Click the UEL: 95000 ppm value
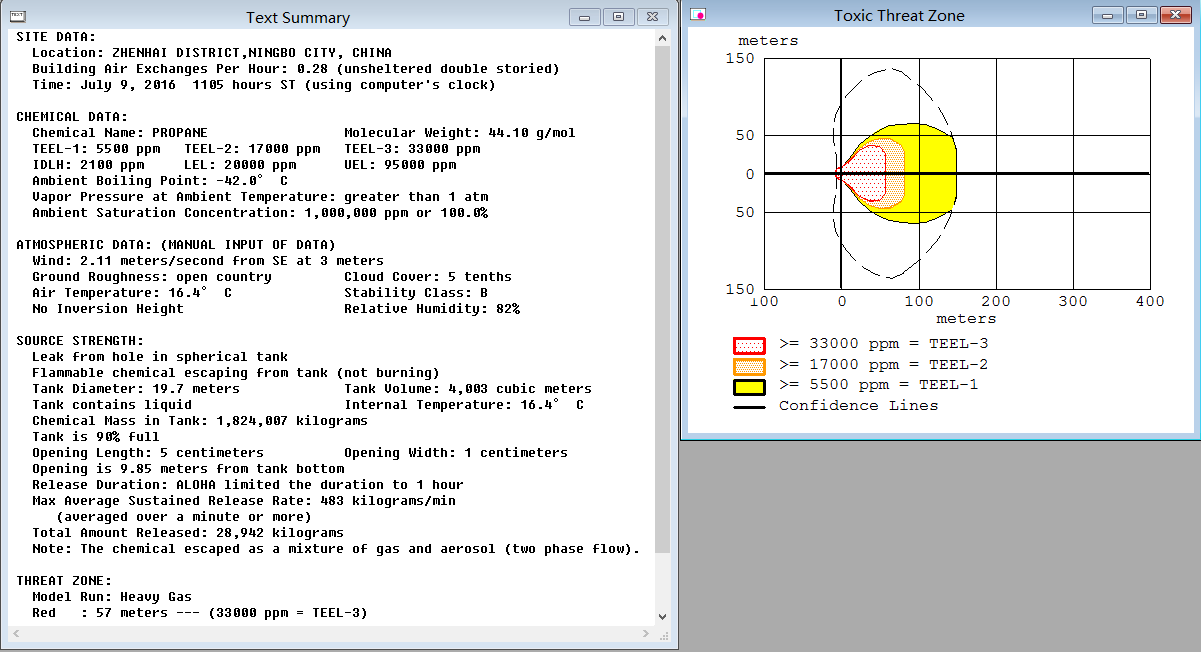The height and width of the screenshot is (652, 1201). point(400,165)
